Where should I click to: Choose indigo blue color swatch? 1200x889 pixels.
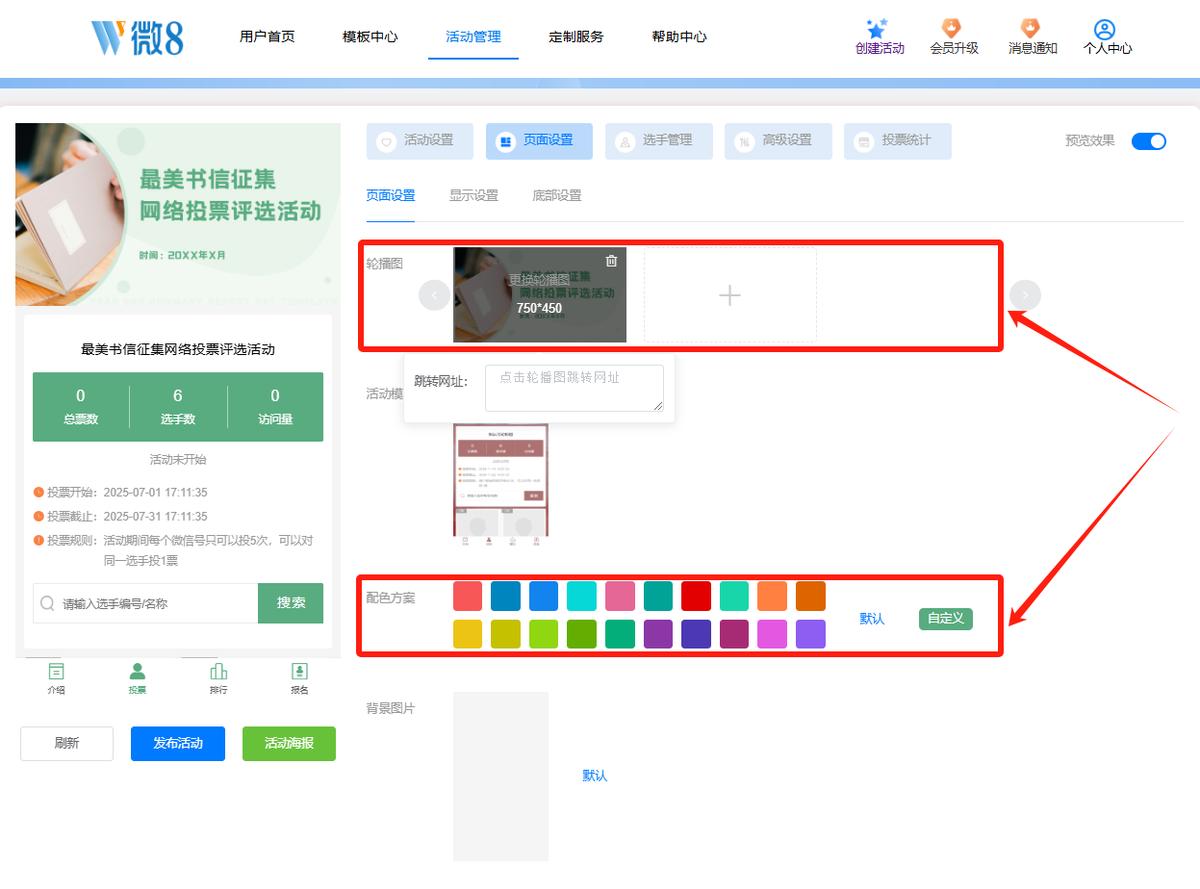point(696,634)
